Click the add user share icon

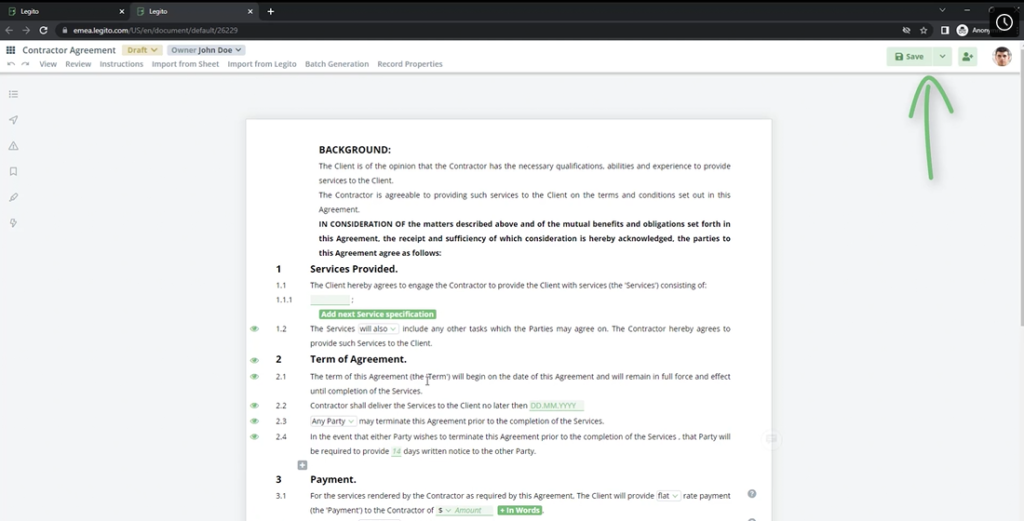point(967,57)
